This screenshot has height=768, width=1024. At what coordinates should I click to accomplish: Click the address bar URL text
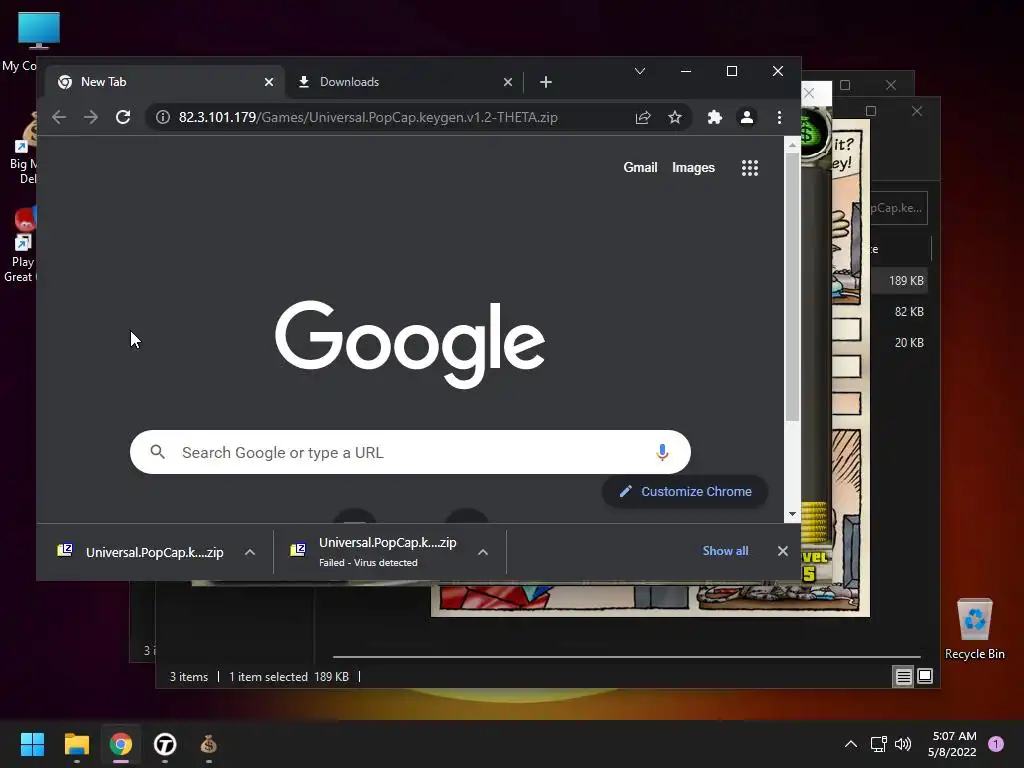click(x=368, y=117)
